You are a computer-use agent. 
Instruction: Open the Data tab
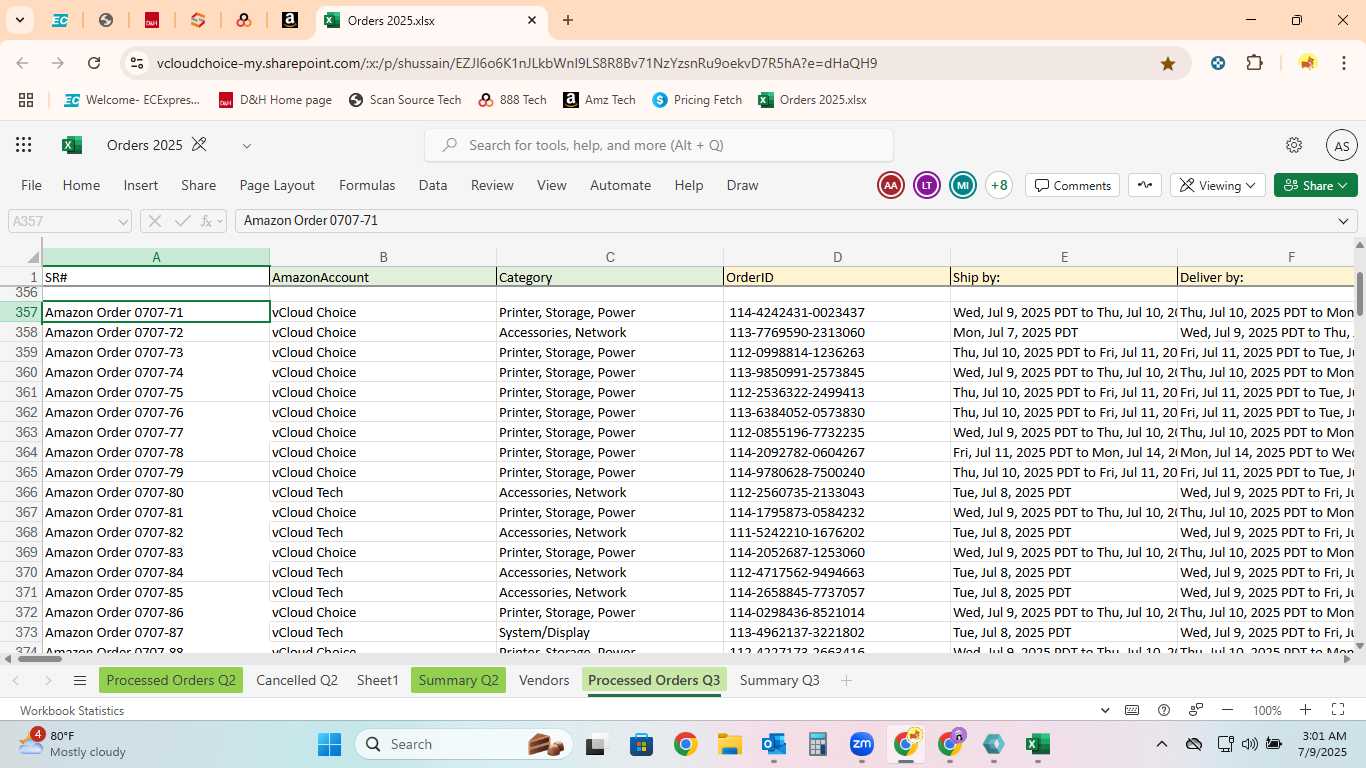point(433,185)
